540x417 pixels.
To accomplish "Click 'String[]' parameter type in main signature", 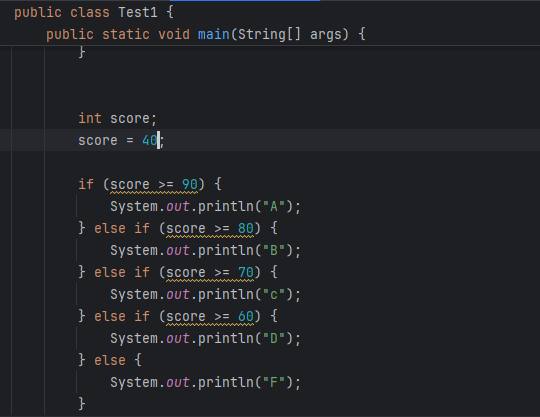I will click(269, 34).
